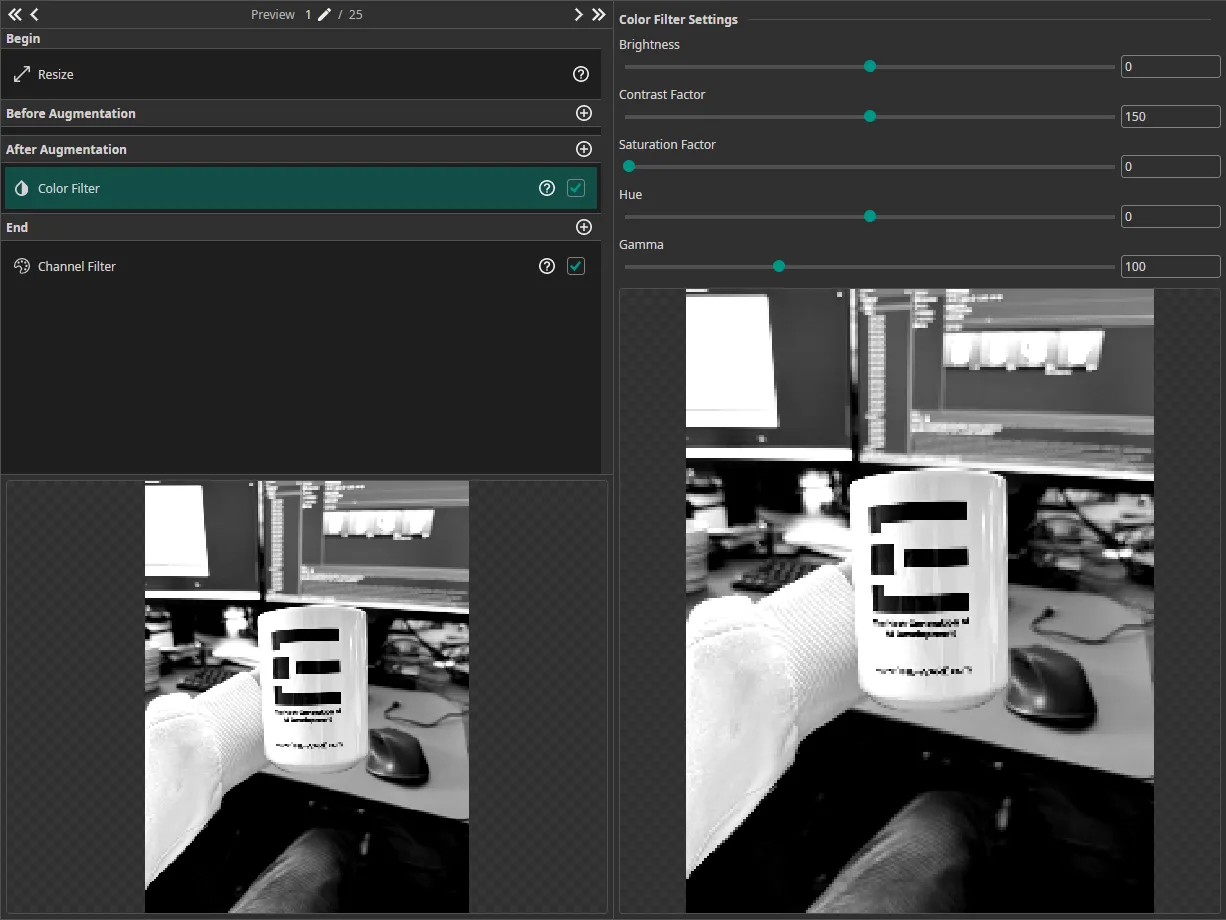
Task: Toggle the Color Filter step active state
Action: (x=576, y=187)
